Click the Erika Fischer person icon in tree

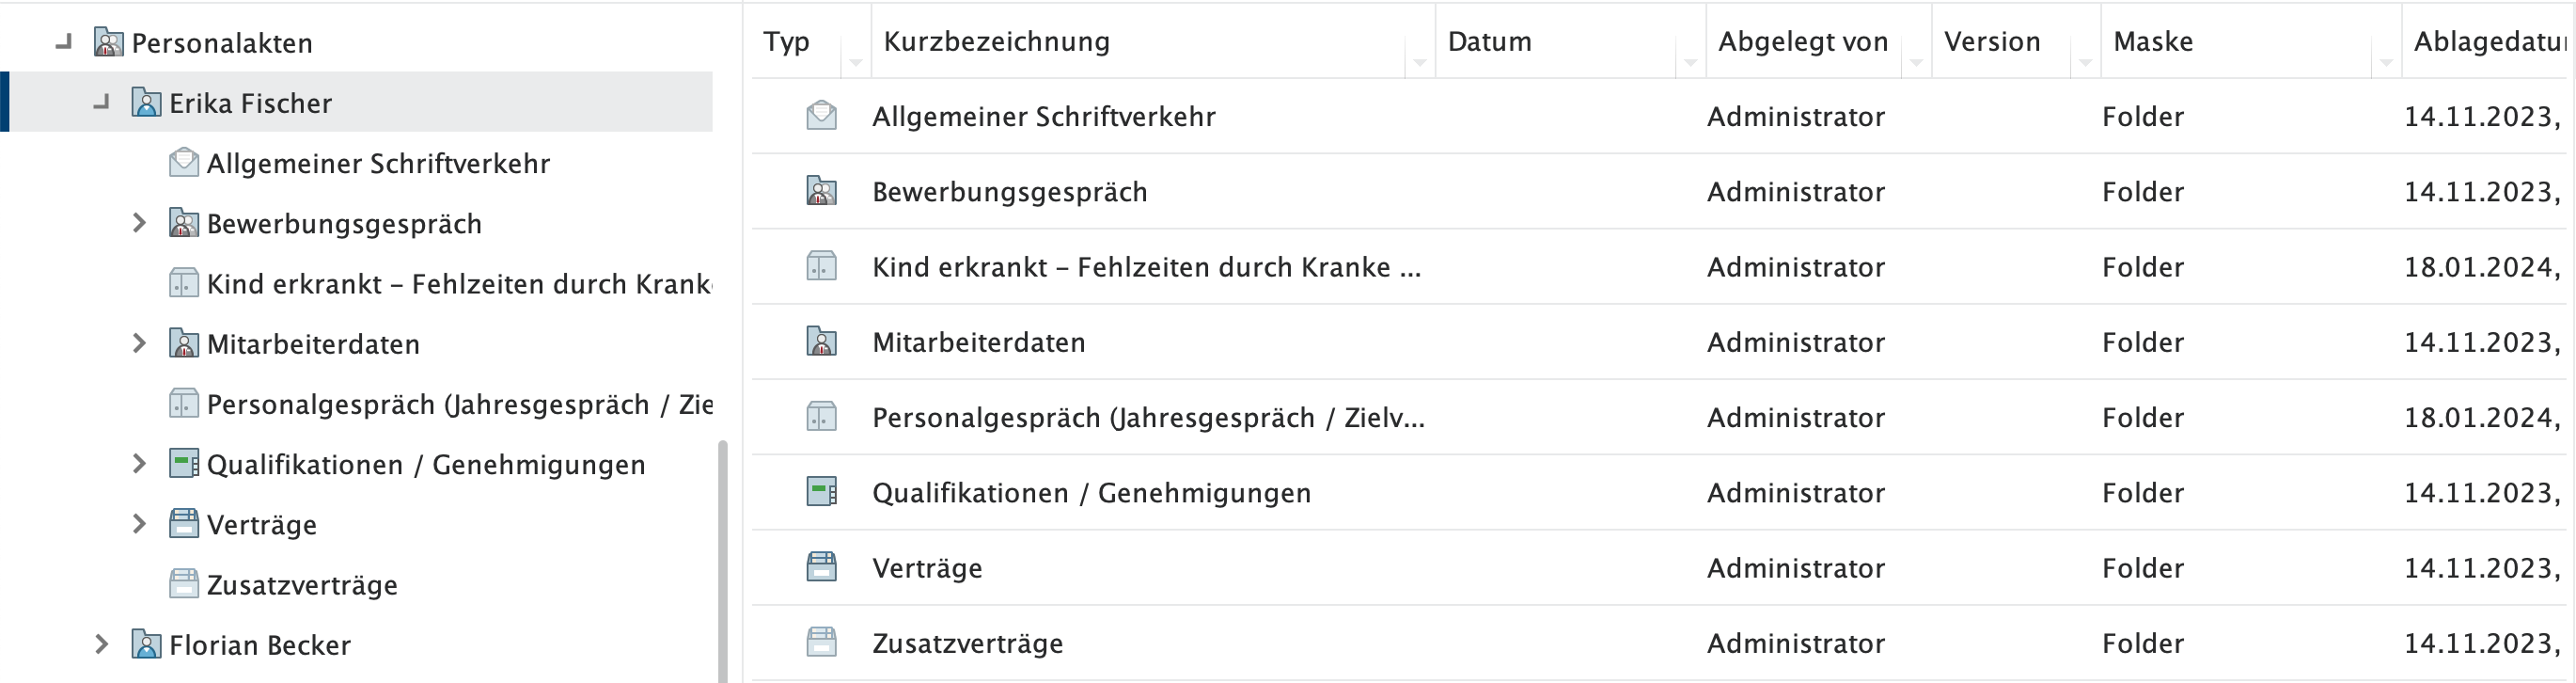pos(146,103)
